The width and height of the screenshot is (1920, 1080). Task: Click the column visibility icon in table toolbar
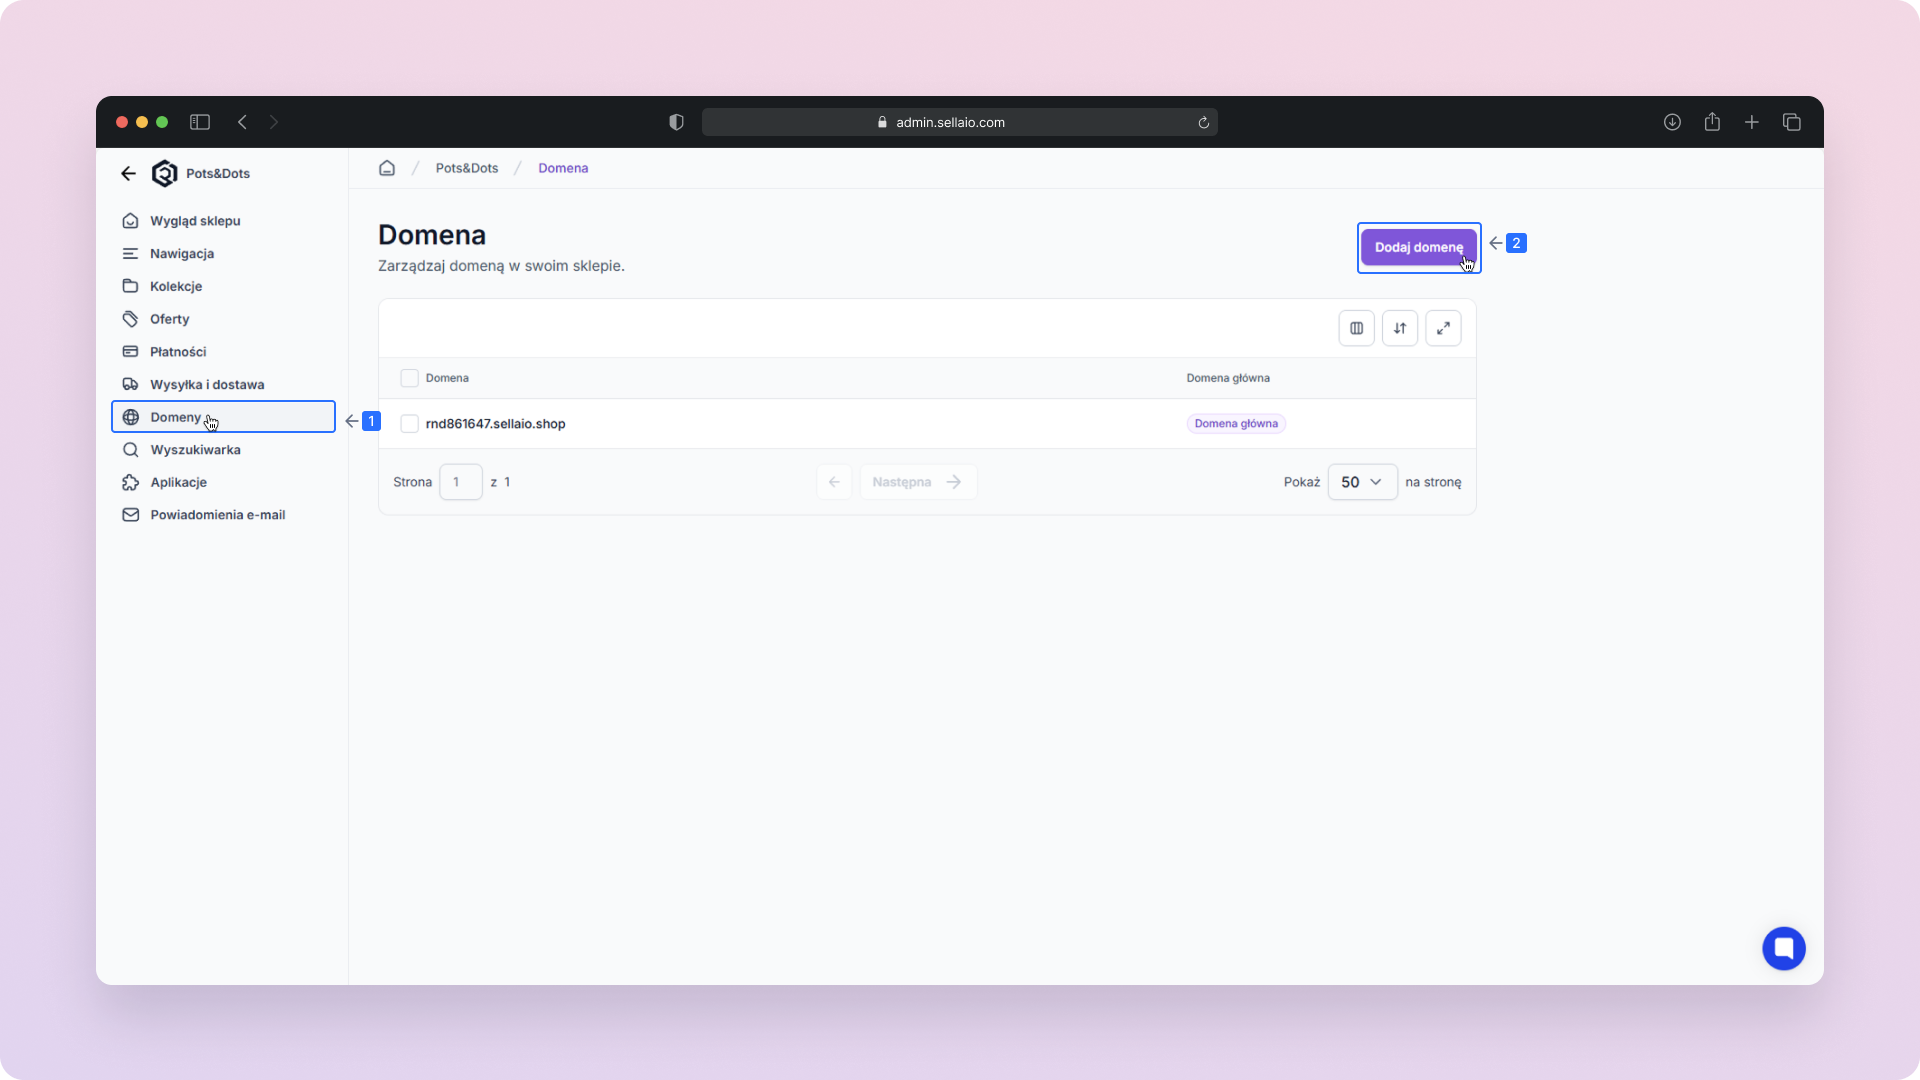(x=1356, y=328)
